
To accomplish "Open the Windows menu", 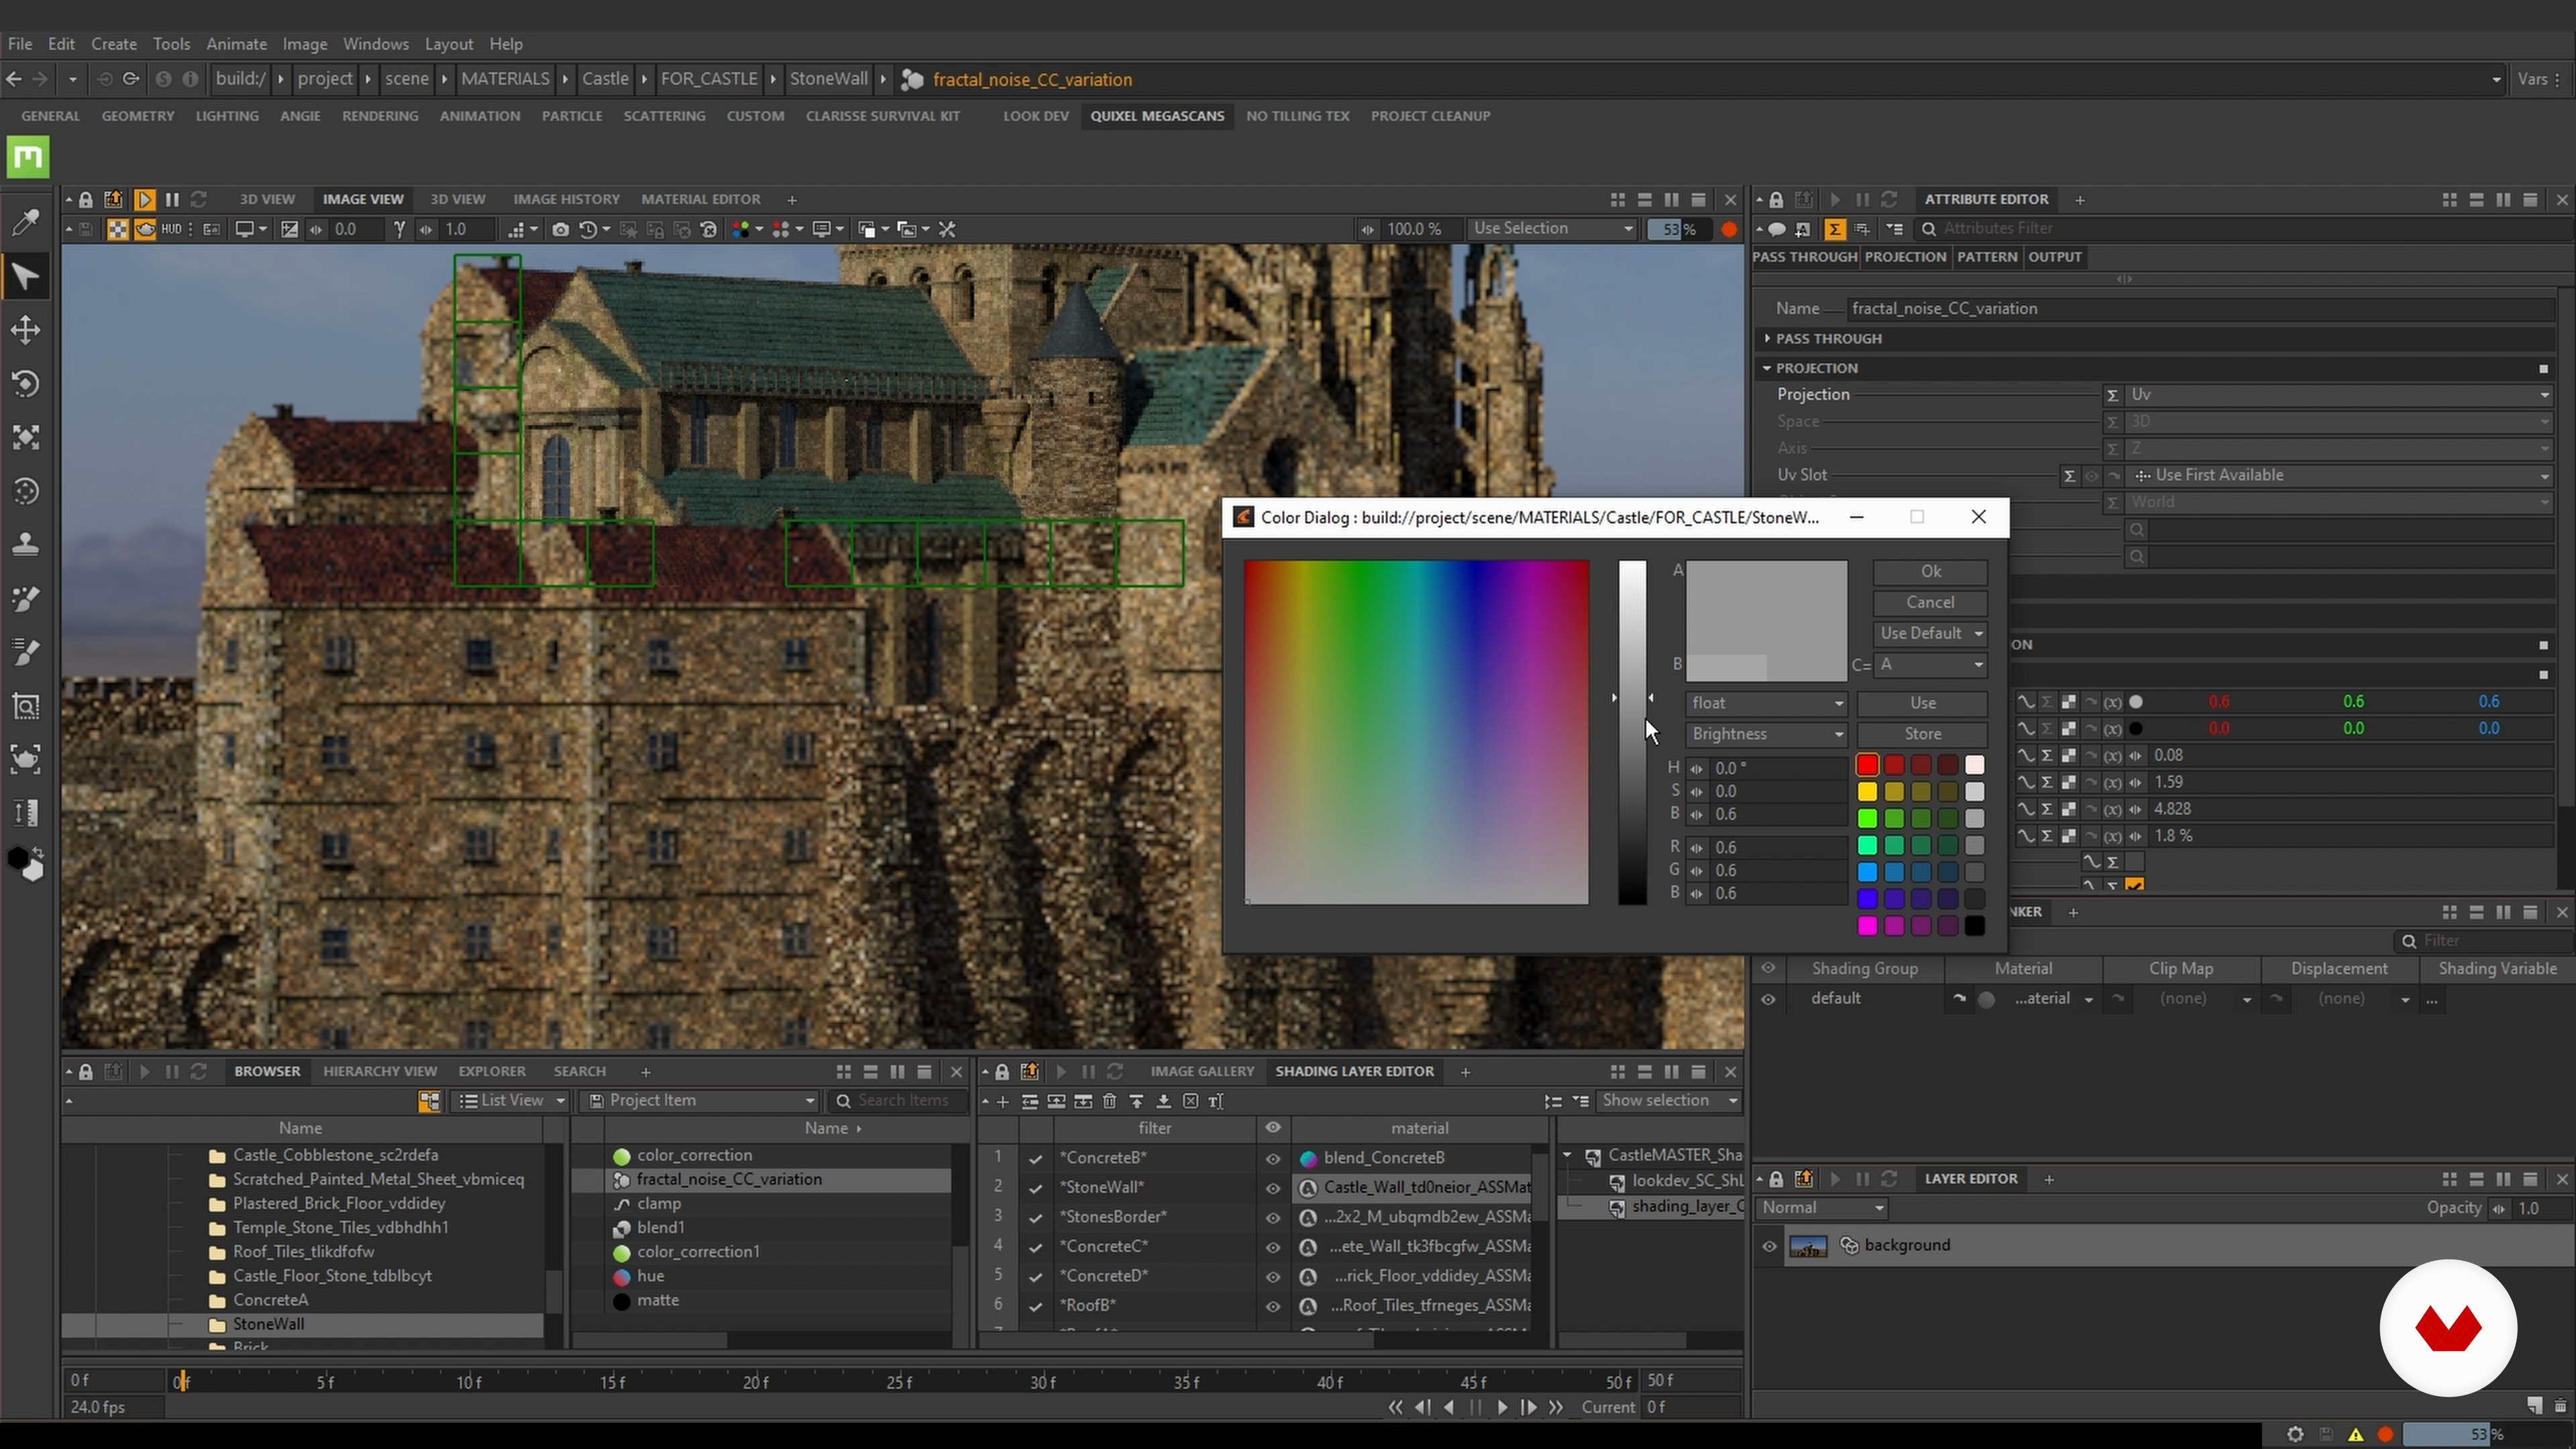I will pos(375,44).
